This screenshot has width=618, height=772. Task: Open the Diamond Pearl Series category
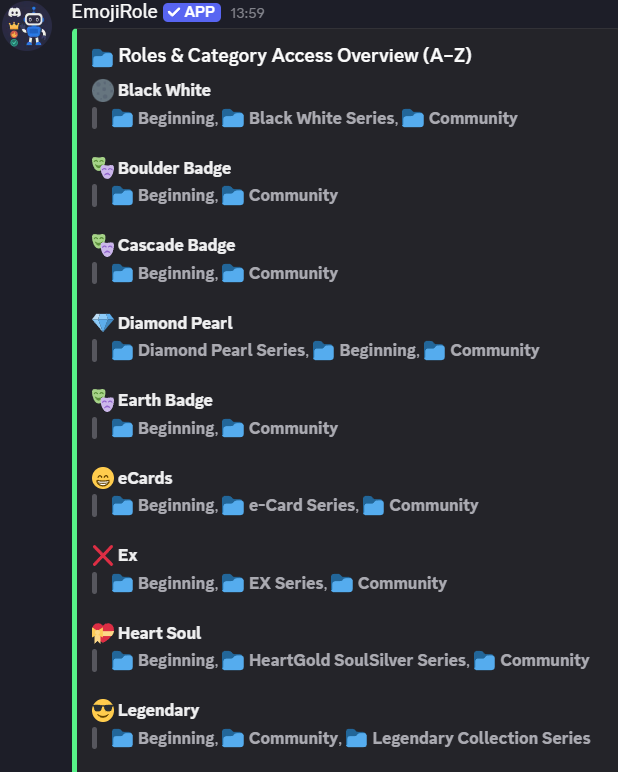(x=221, y=350)
